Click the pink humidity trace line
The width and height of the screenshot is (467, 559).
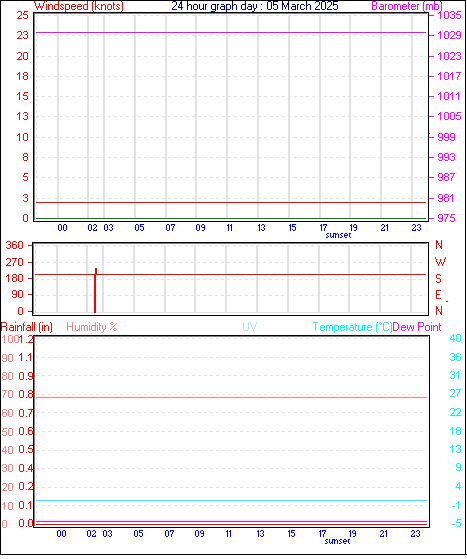[232, 398]
